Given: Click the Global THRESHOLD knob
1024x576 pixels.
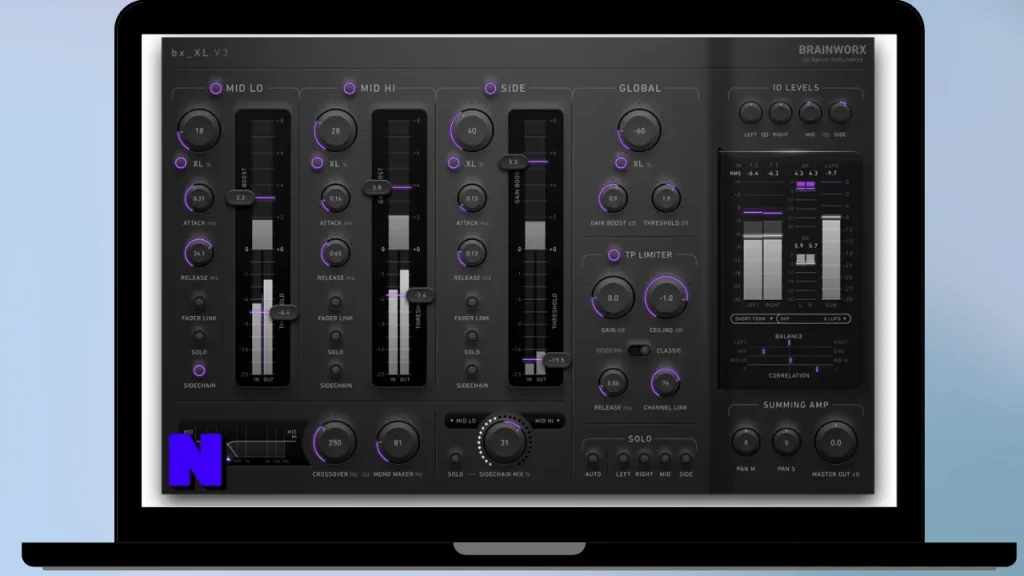Looking at the screenshot, I should (666, 199).
